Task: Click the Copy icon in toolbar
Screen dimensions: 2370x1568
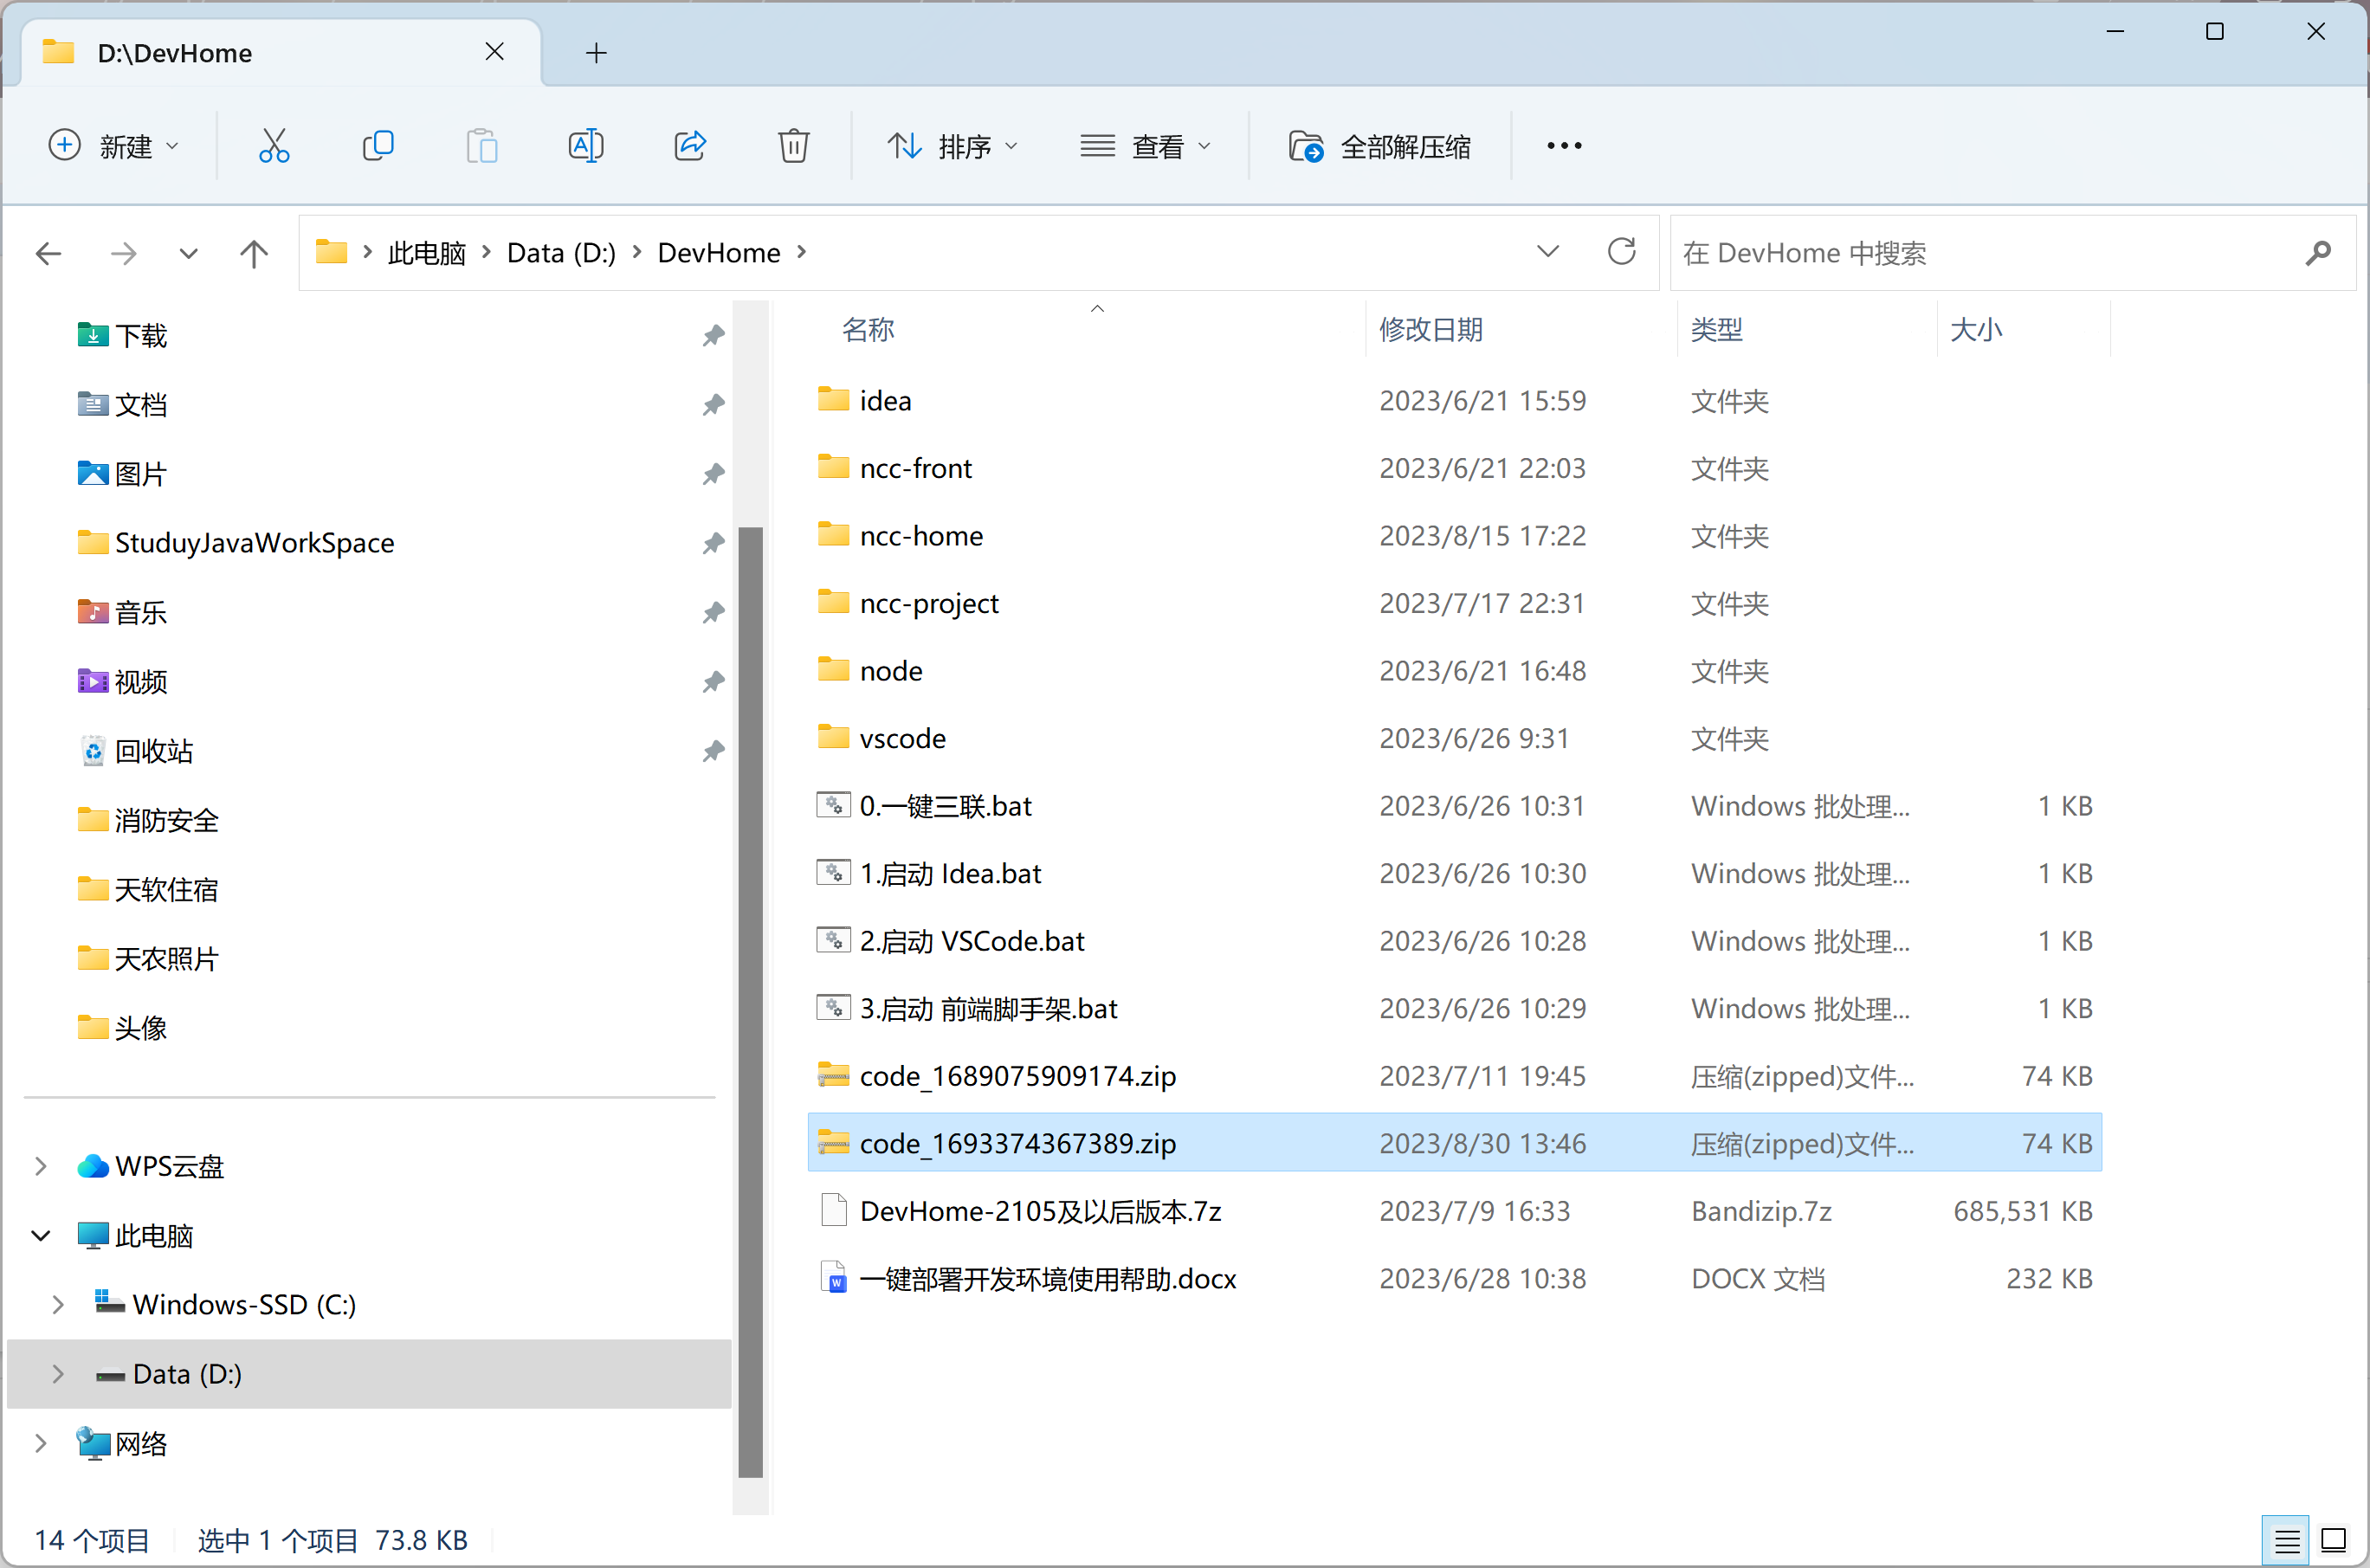Action: pos(378,146)
